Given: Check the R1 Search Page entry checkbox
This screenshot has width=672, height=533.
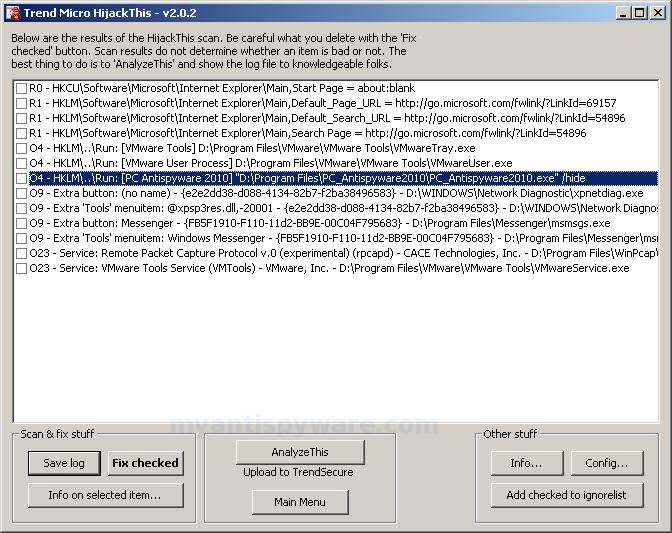Looking at the screenshot, I should point(21,133).
